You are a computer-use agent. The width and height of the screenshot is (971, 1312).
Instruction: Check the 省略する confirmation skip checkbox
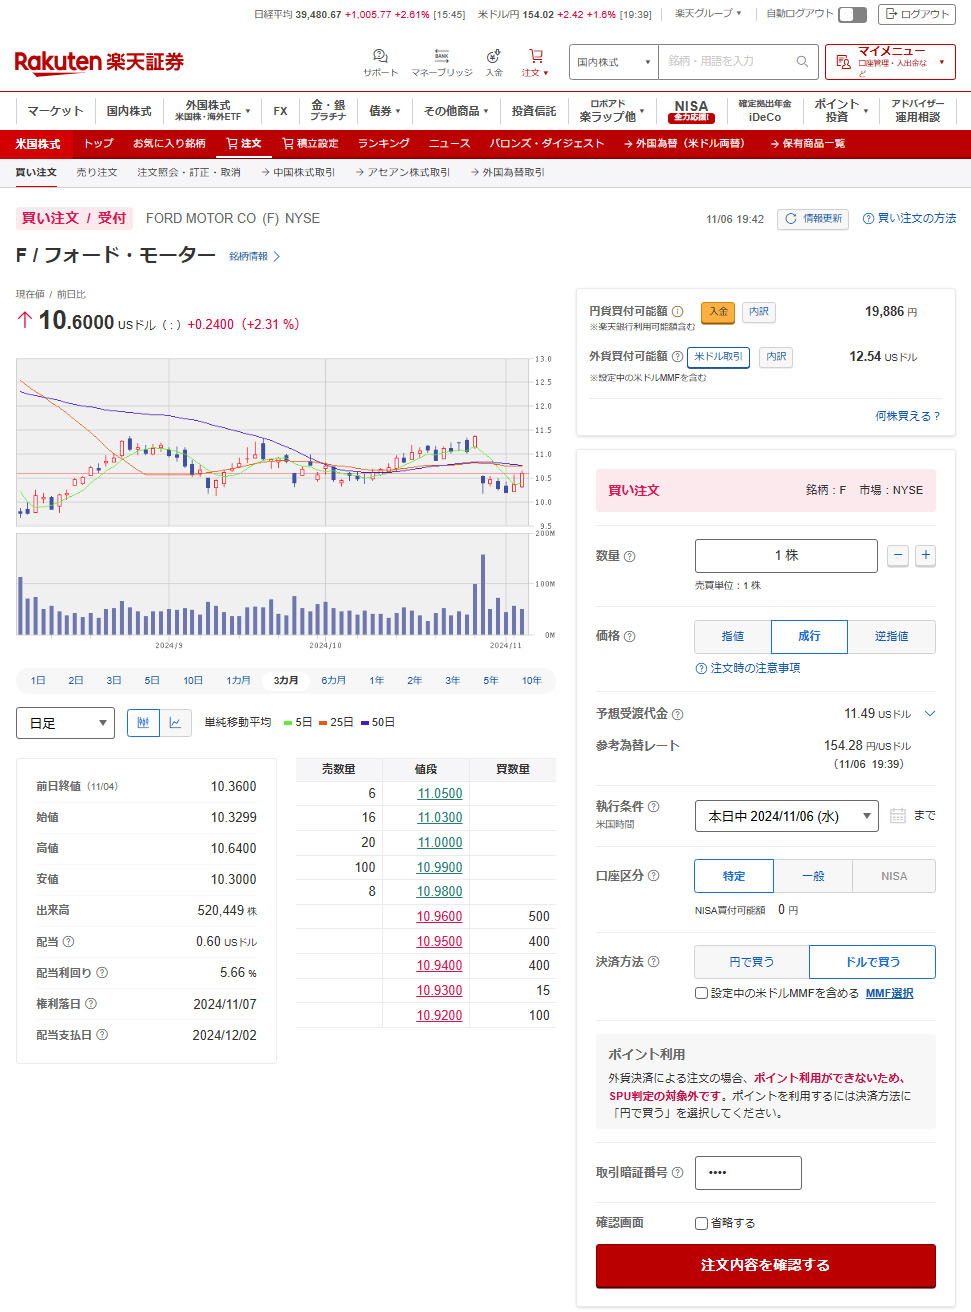point(702,1223)
